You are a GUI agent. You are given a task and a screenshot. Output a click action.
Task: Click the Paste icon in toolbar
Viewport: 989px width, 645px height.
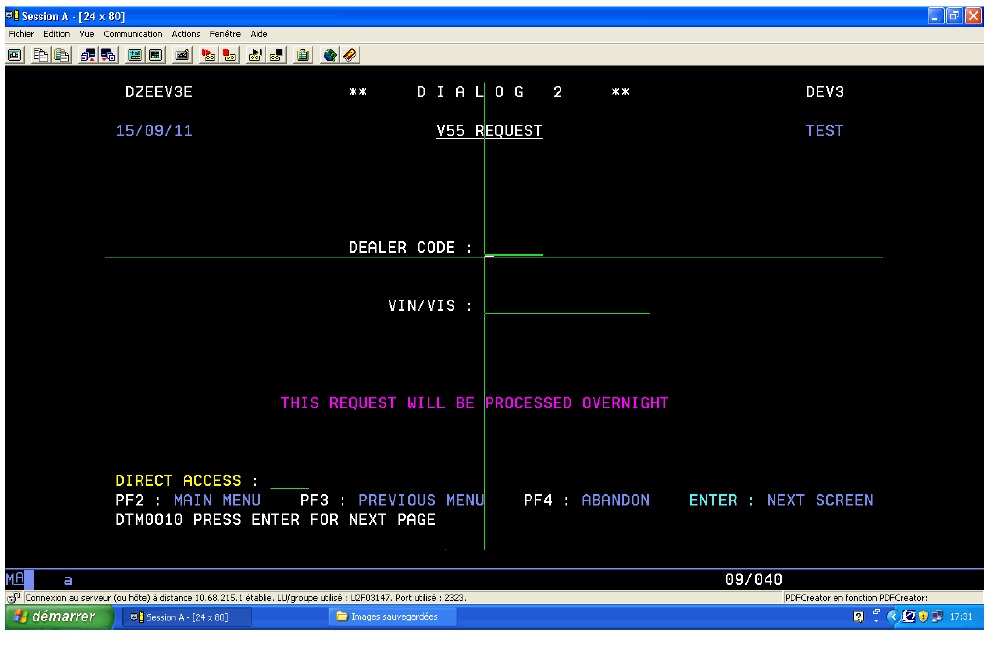(58, 54)
